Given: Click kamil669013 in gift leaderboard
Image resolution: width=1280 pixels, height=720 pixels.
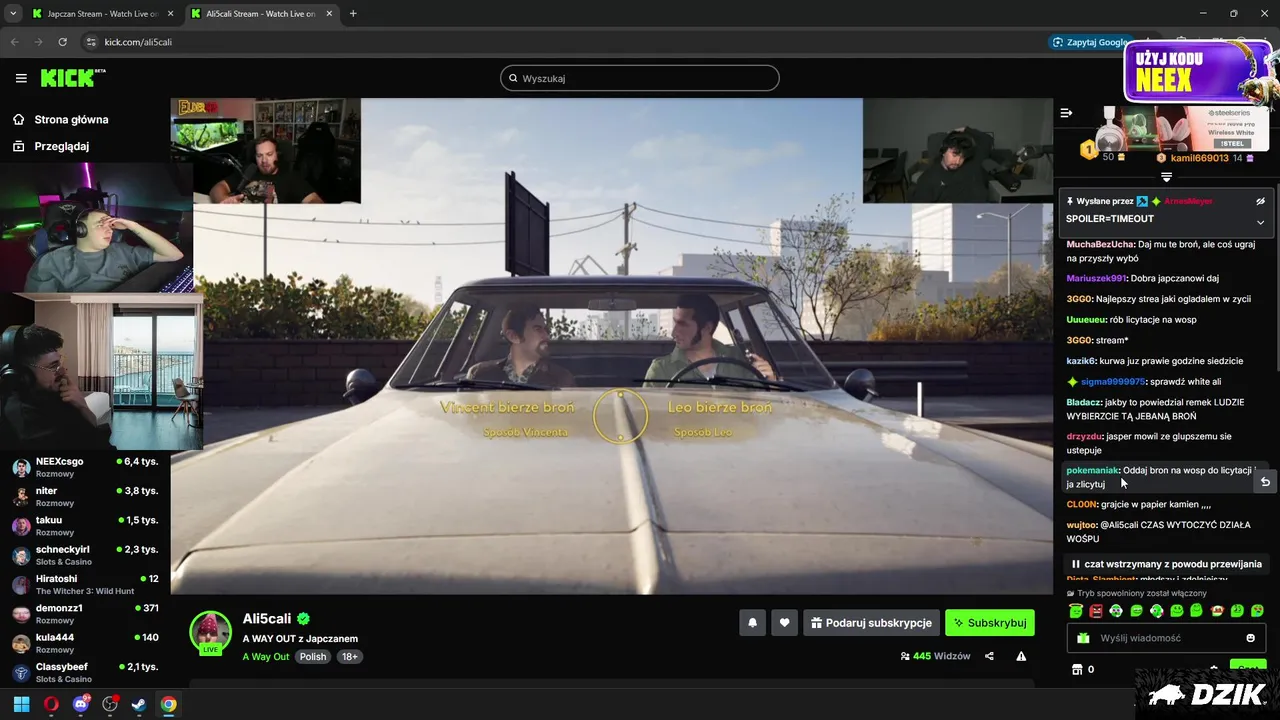Looking at the screenshot, I should coord(1199,158).
